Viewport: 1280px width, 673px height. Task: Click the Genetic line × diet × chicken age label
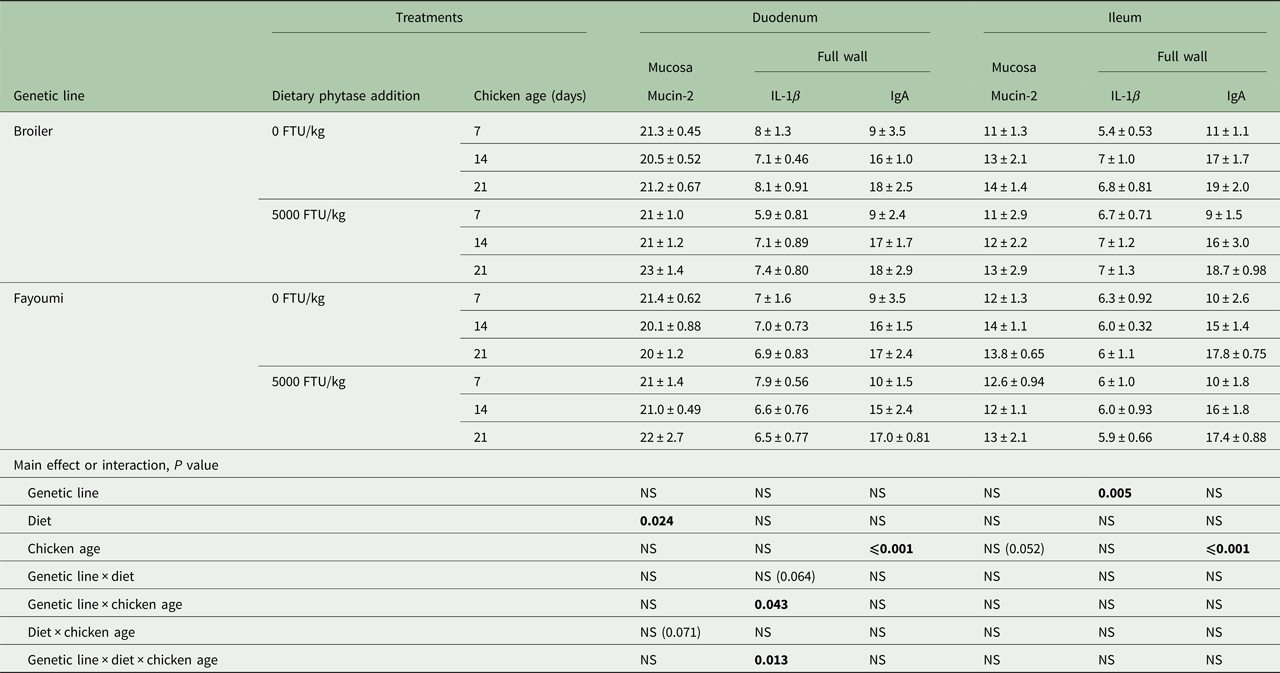click(122, 660)
